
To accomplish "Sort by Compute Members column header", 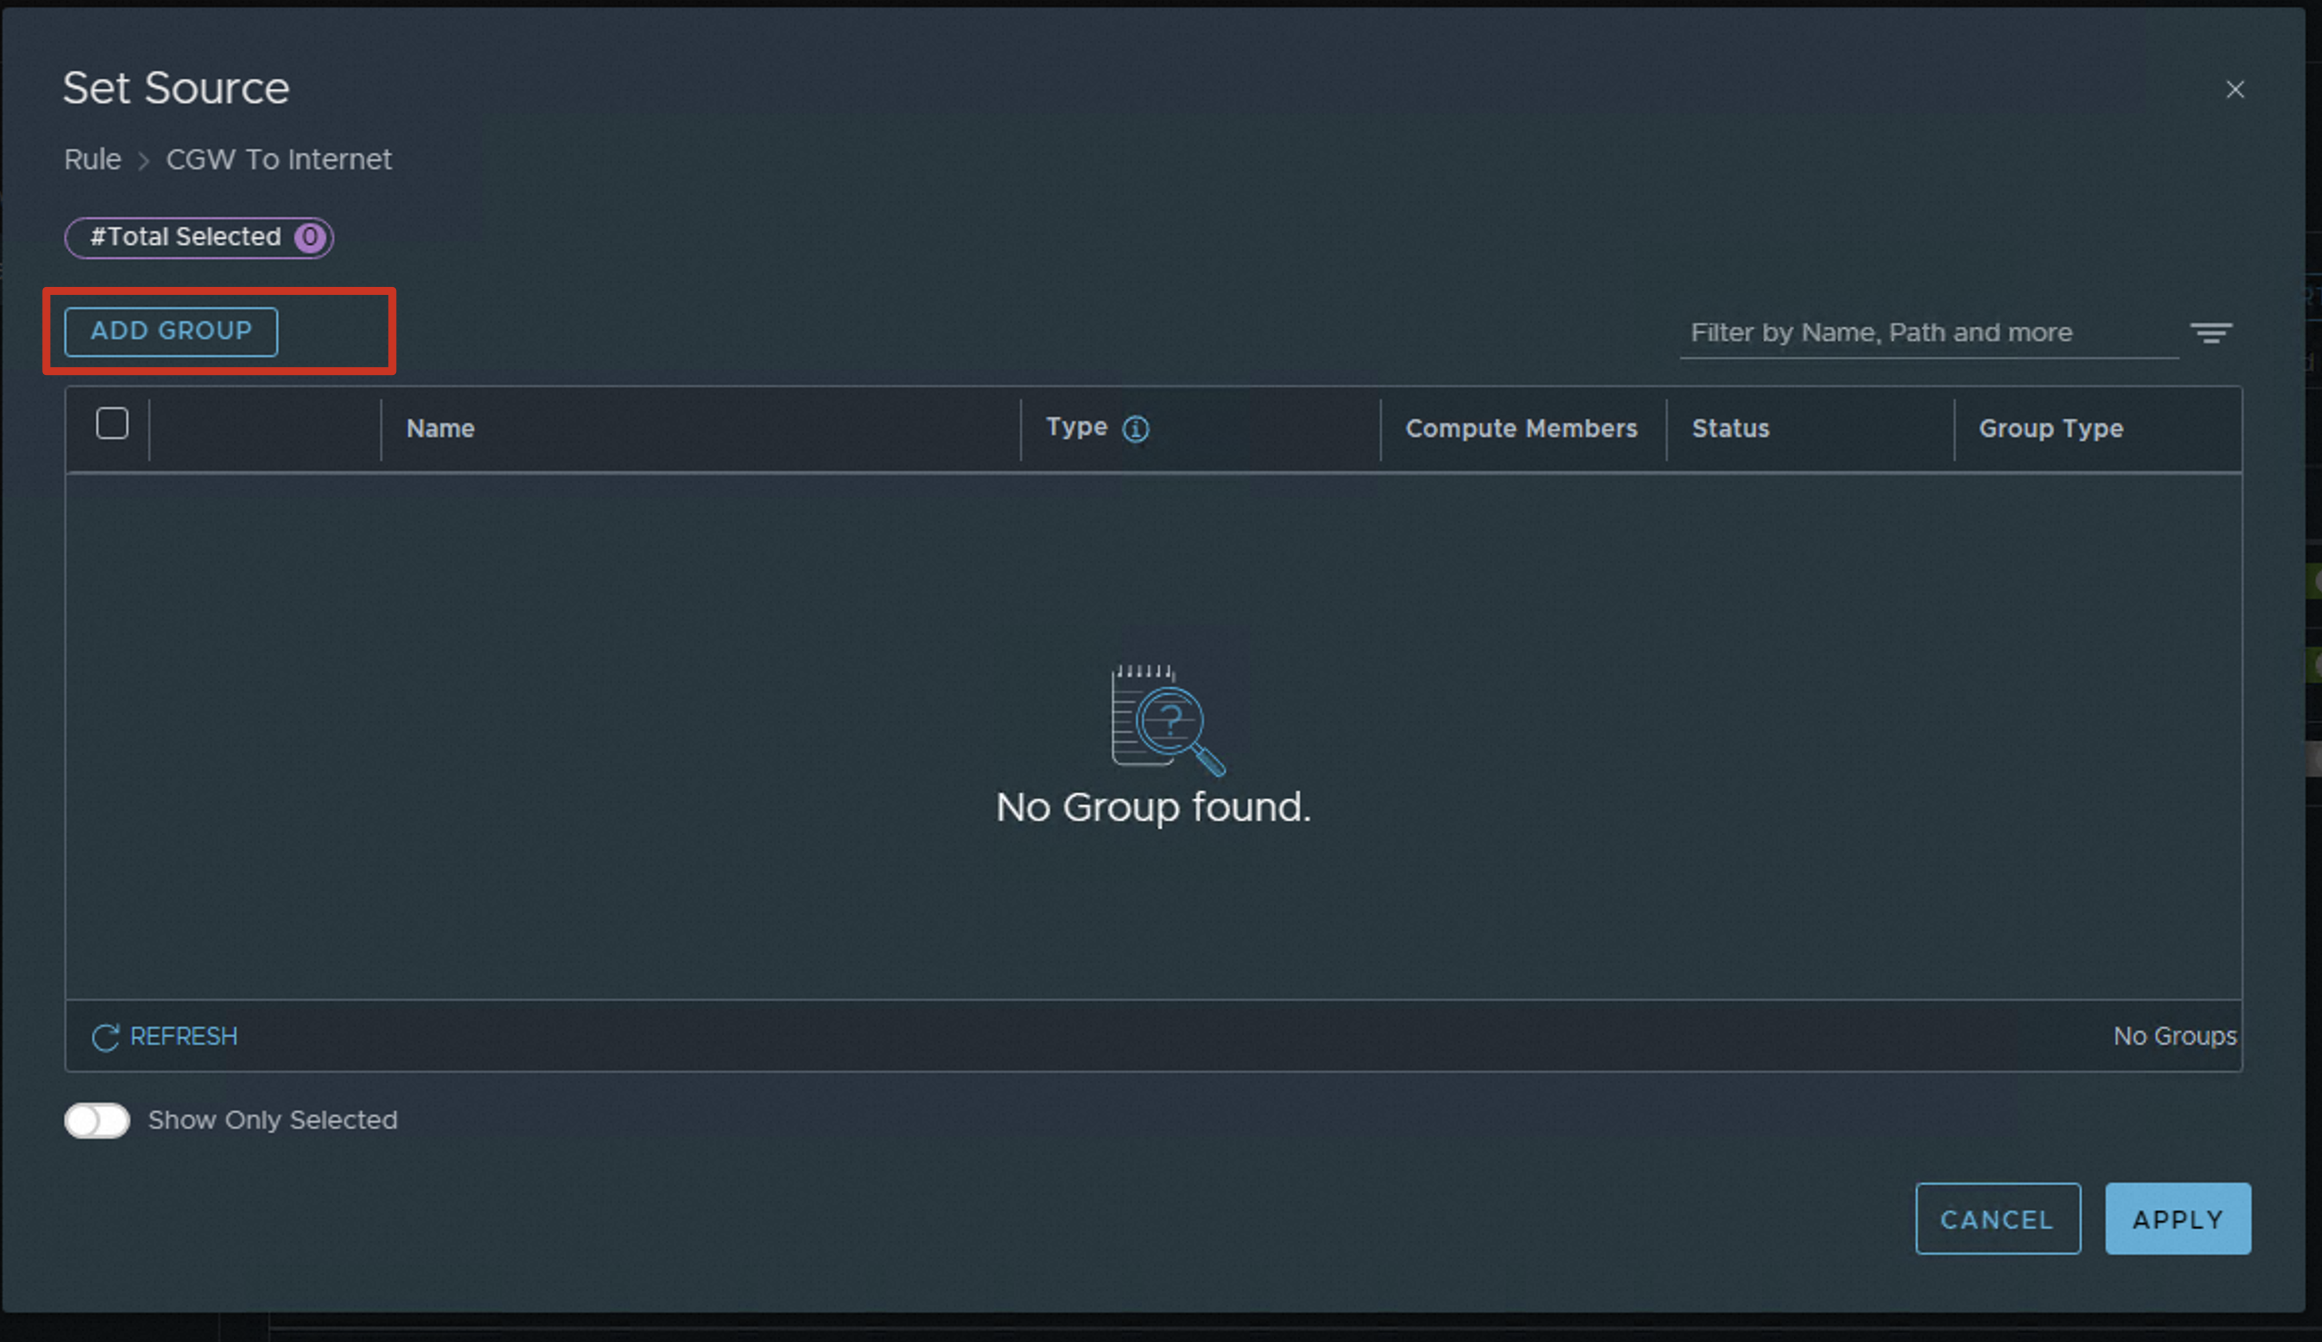I will [1520, 429].
